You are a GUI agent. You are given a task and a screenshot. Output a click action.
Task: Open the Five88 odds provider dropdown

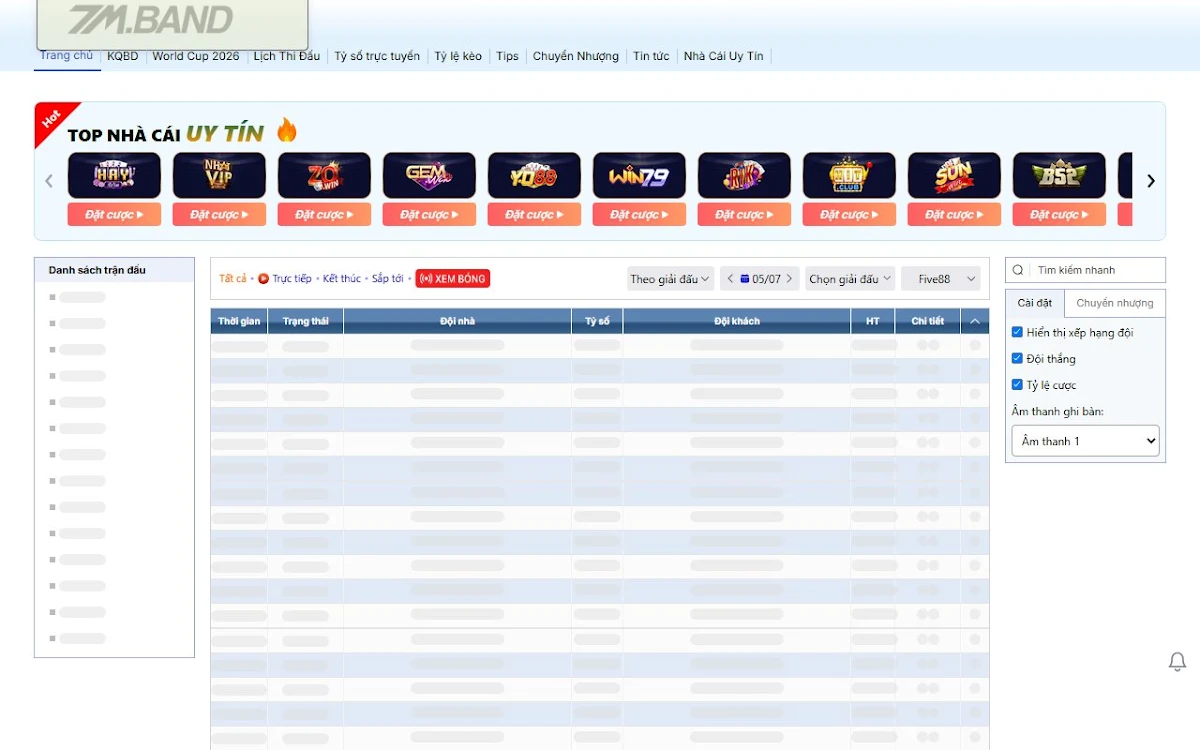(940, 279)
